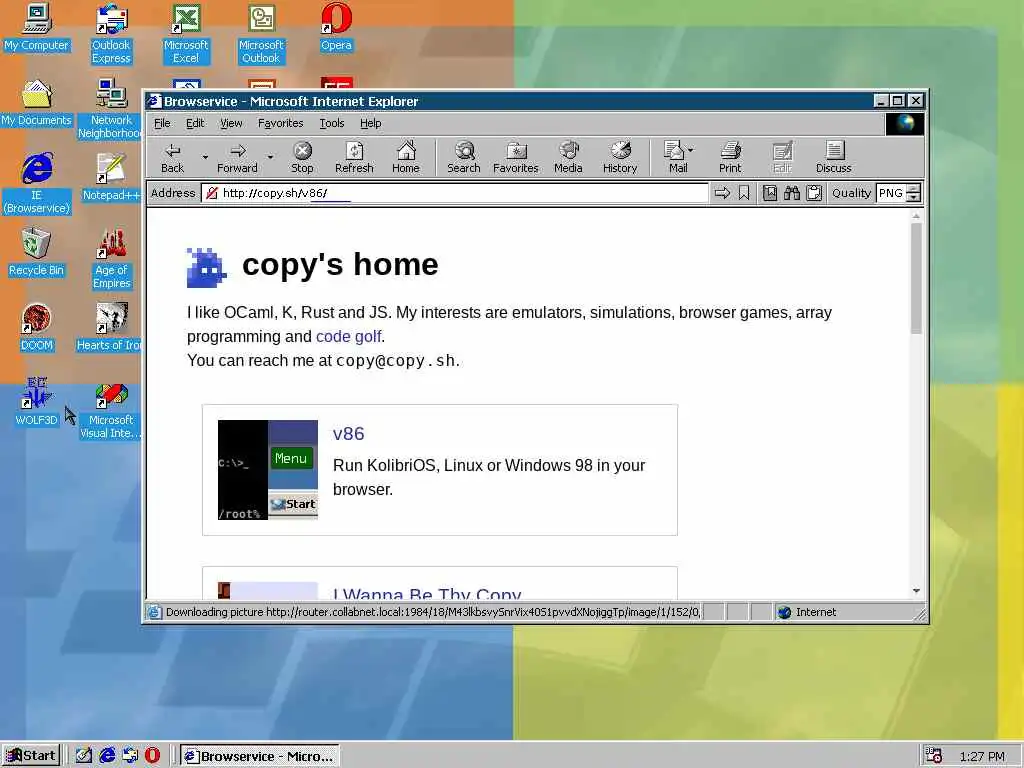Viewport: 1024px width, 768px height.
Task: Click the bookmark ribbon icon
Action: coord(744,193)
